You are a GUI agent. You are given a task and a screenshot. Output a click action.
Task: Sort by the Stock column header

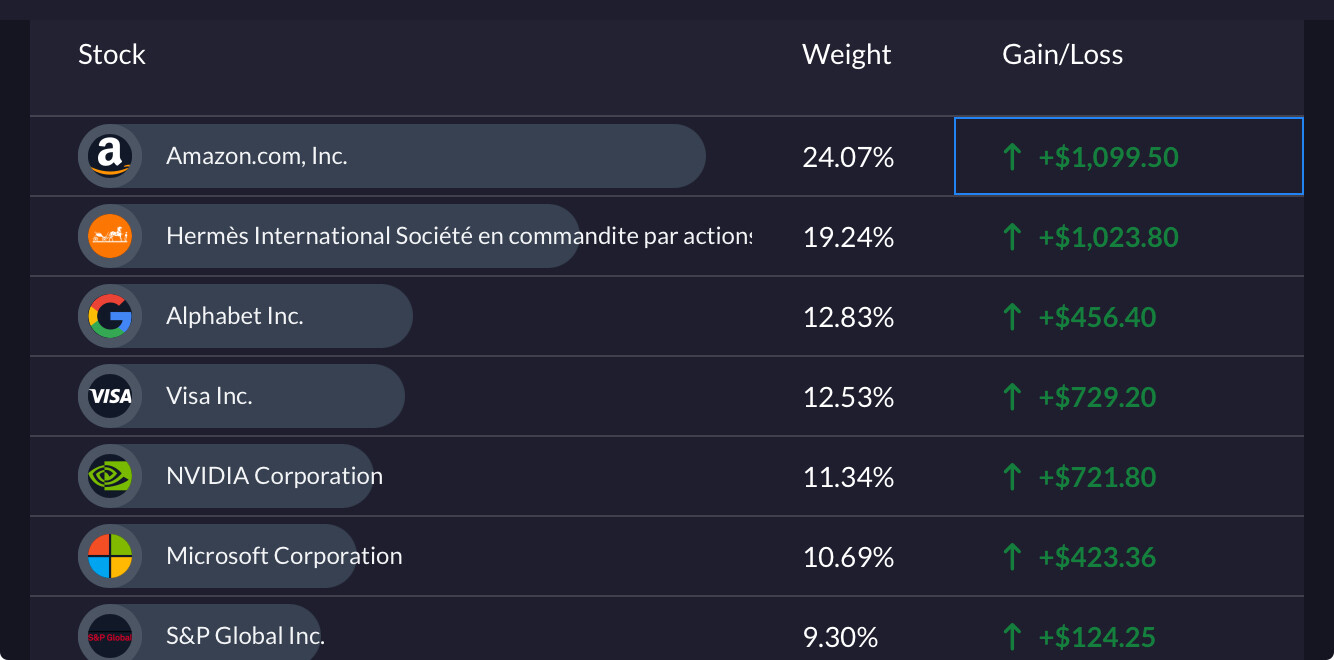[x=112, y=54]
